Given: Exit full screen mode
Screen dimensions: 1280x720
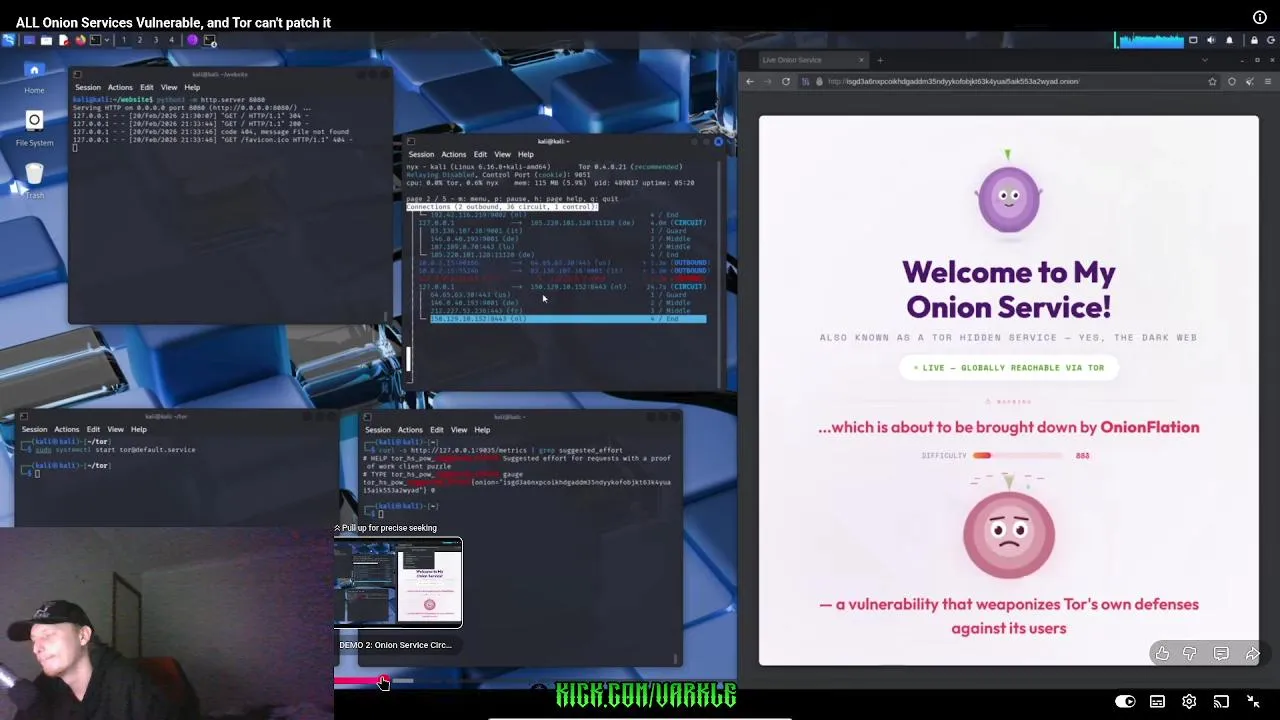Looking at the screenshot, I should pyautogui.click(x=1253, y=702).
